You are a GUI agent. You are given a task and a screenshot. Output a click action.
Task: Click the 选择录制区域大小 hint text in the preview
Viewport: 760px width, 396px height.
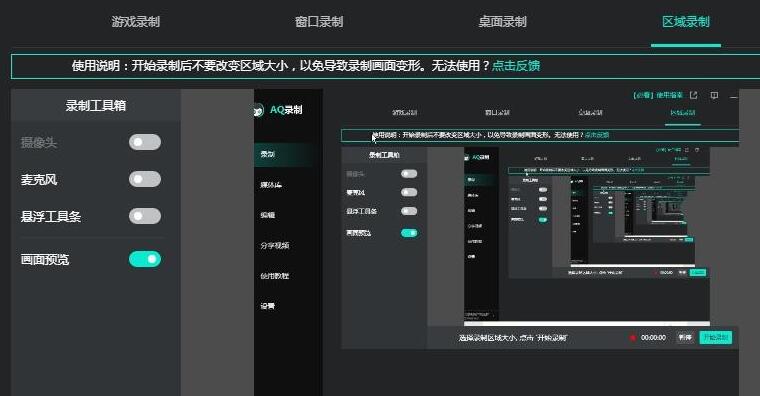point(513,338)
